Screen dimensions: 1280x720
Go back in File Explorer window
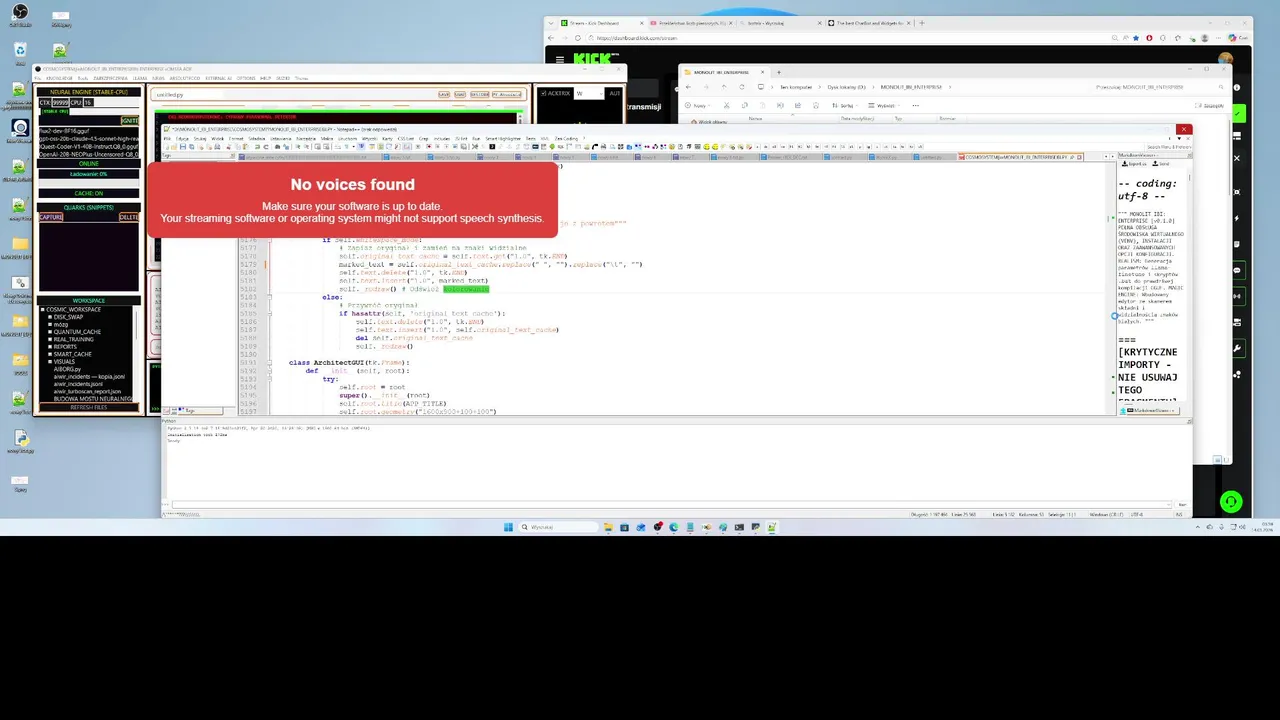pos(688,87)
